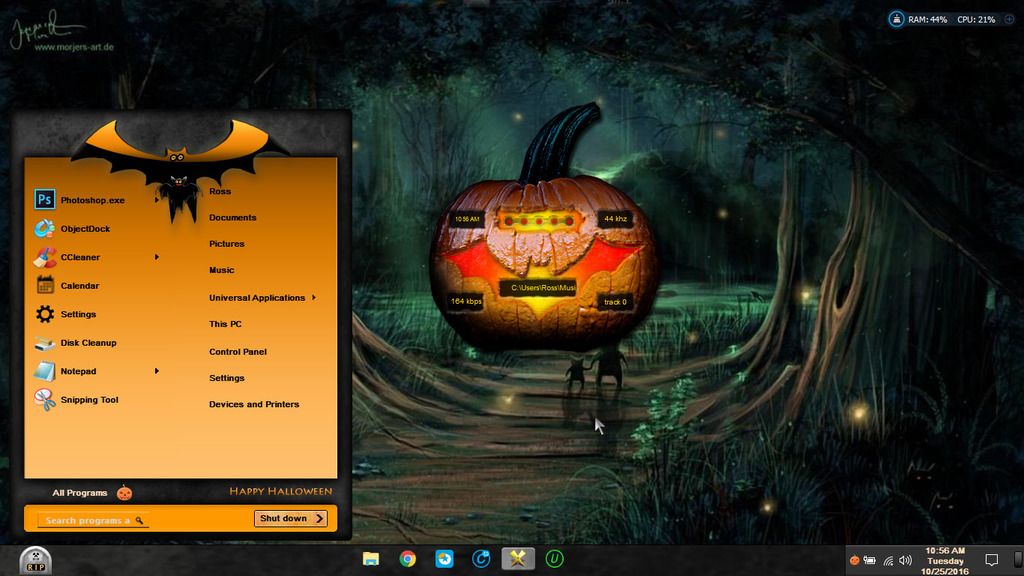Expand the Universal Applications submenu
This screenshot has width=1024, height=576.
(314, 297)
